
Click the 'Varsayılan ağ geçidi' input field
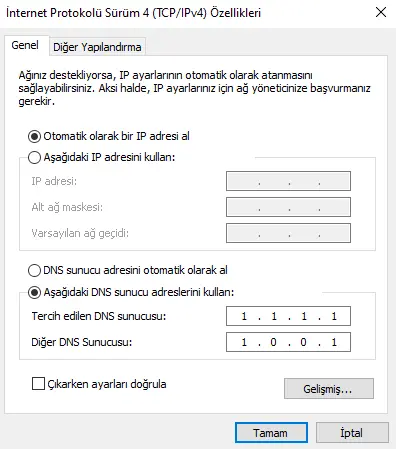click(x=288, y=233)
